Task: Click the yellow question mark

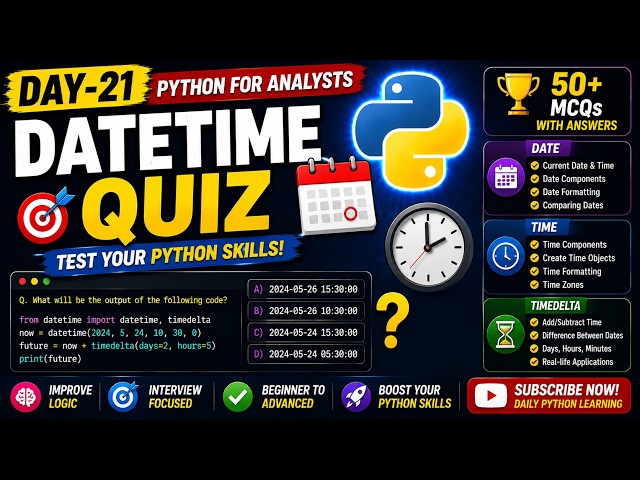Action: (393, 321)
